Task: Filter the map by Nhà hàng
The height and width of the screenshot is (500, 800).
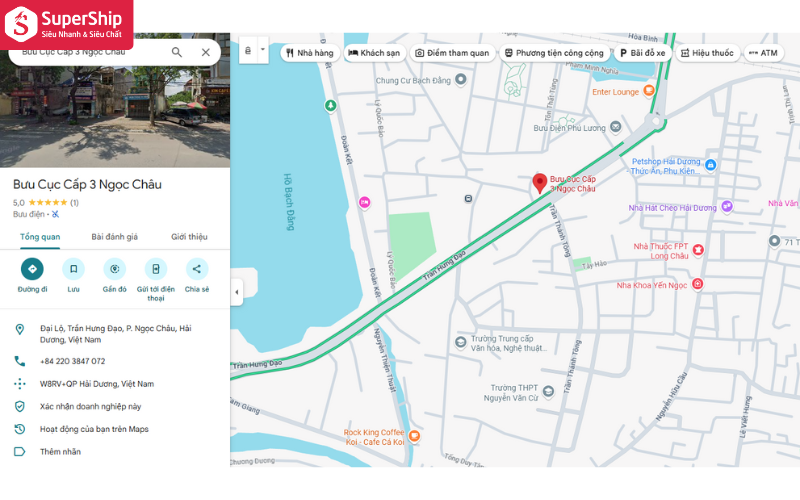Action: [310, 53]
